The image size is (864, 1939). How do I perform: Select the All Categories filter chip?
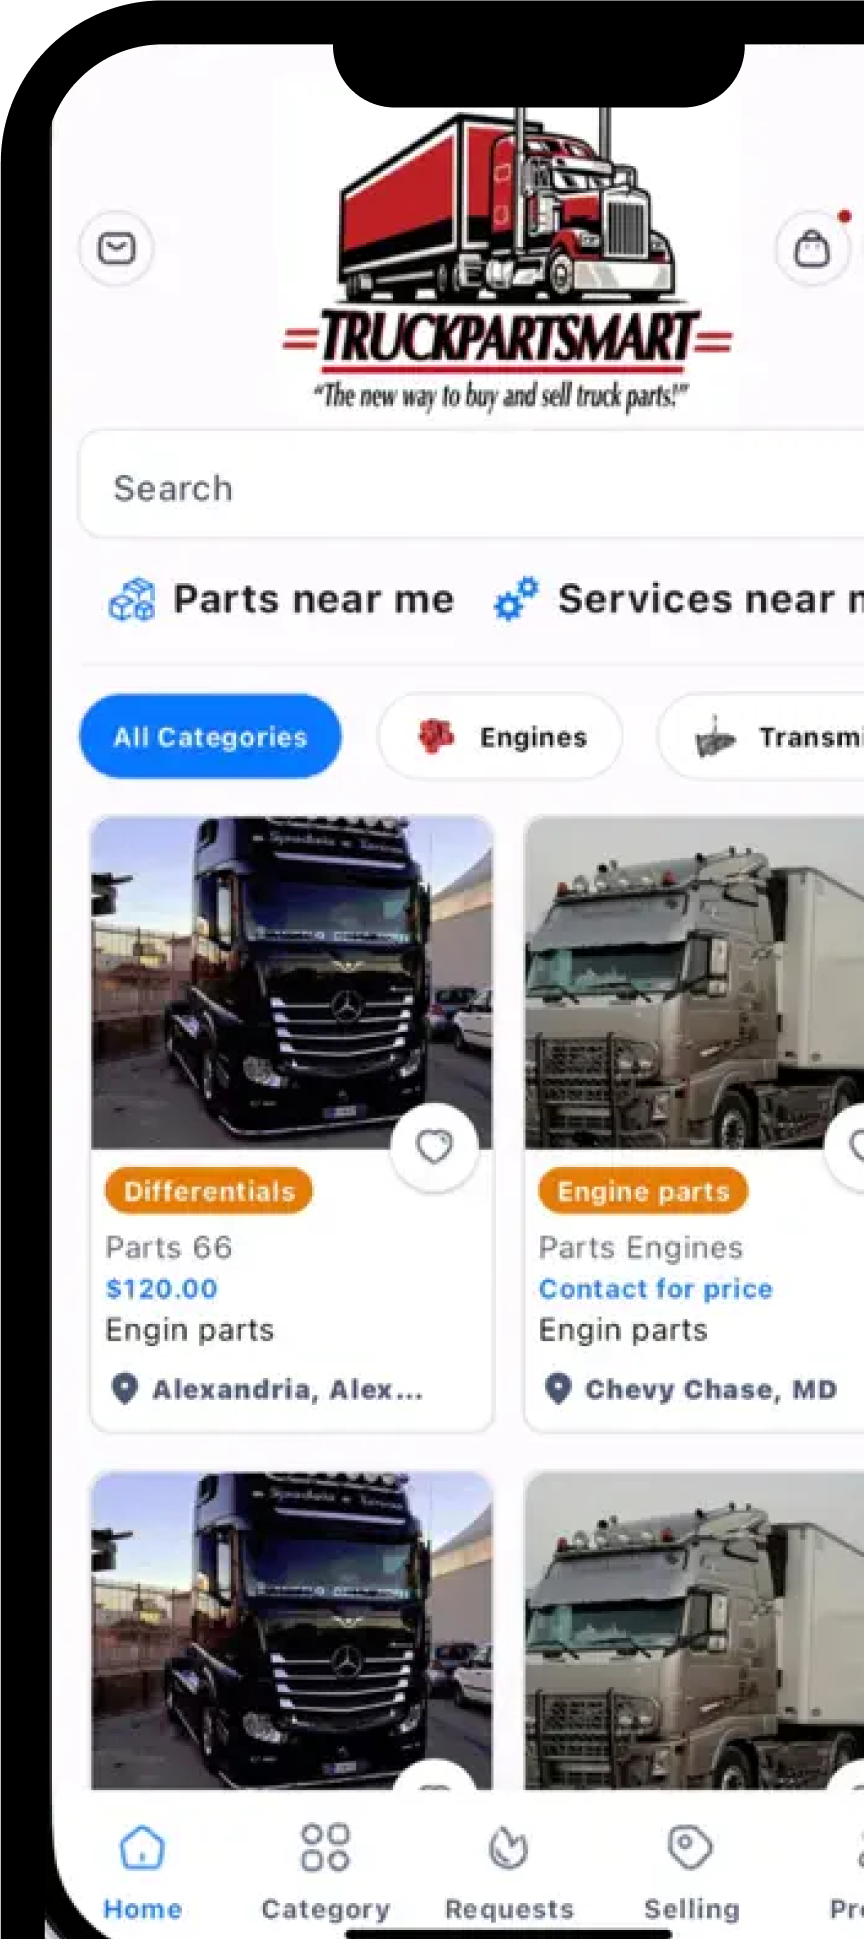210,737
